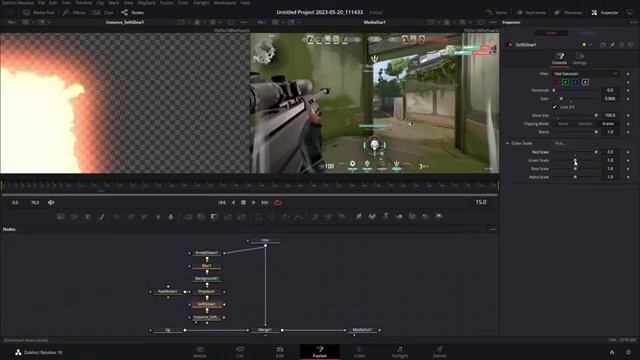Toggle the red channel for SoftGlow1

tap(556, 82)
